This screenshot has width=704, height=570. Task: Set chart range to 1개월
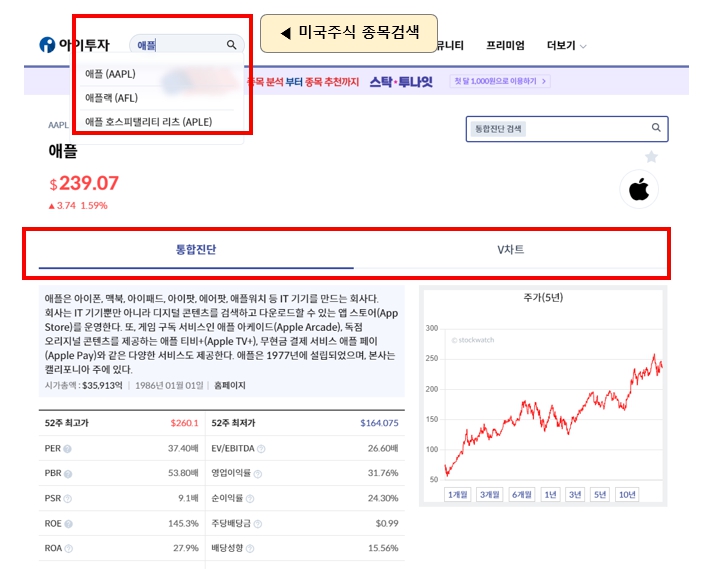[458, 495]
